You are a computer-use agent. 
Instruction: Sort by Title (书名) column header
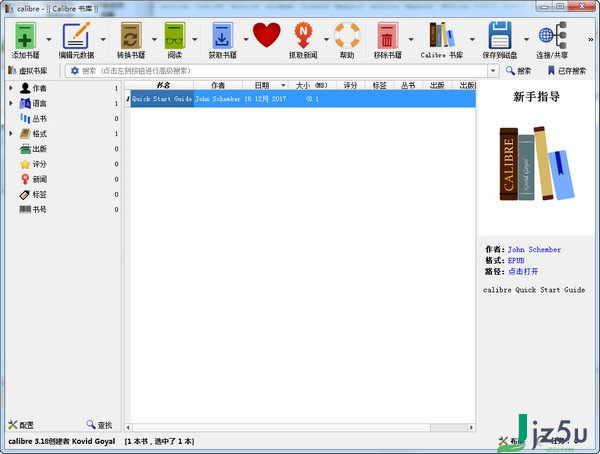[162, 85]
